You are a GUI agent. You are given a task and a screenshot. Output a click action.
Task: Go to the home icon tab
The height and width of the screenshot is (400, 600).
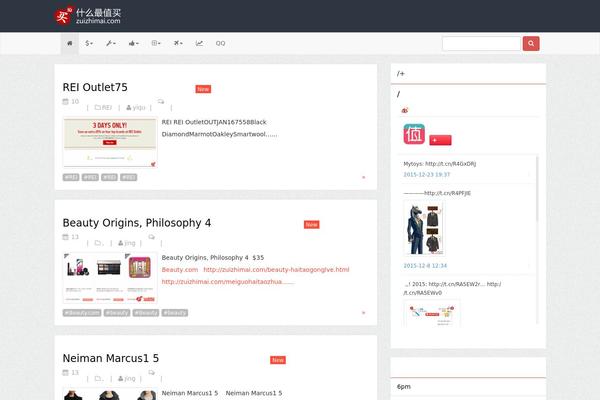[x=70, y=43]
